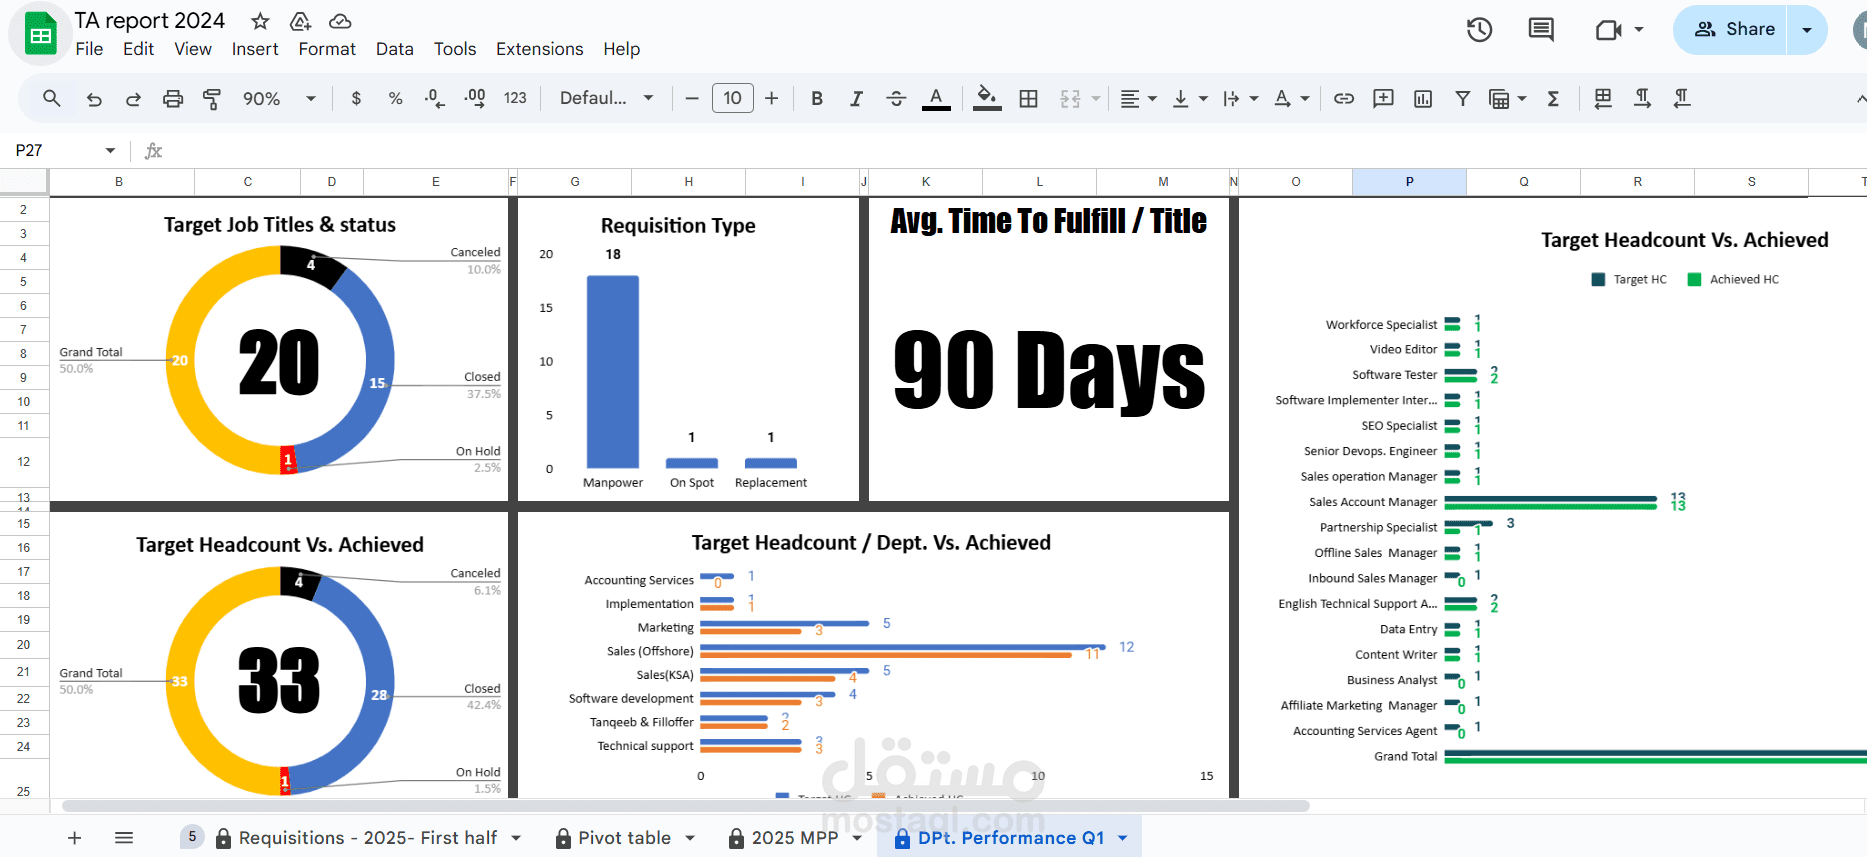The width and height of the screenshot is (1867, 857).
Task: Open the Help menu
Action: [x=621, y=49]
